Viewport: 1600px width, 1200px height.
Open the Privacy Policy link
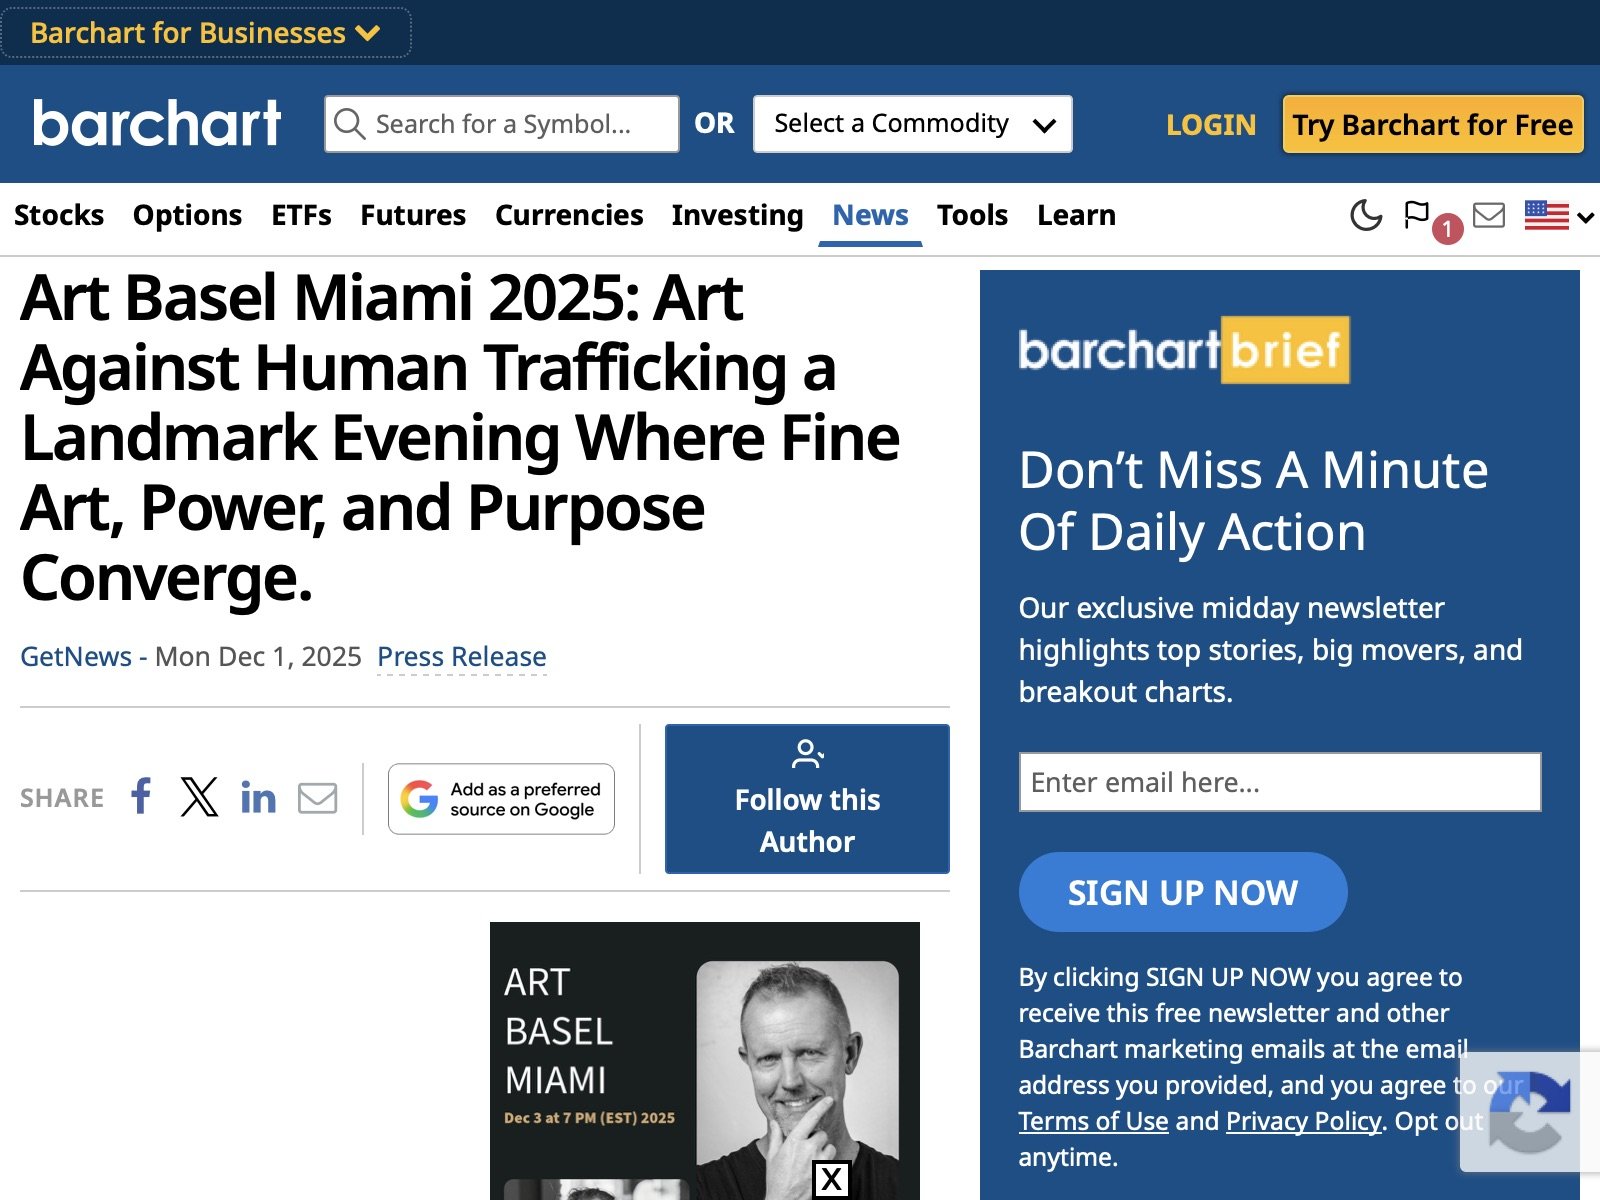[x=1304, y=1121]
